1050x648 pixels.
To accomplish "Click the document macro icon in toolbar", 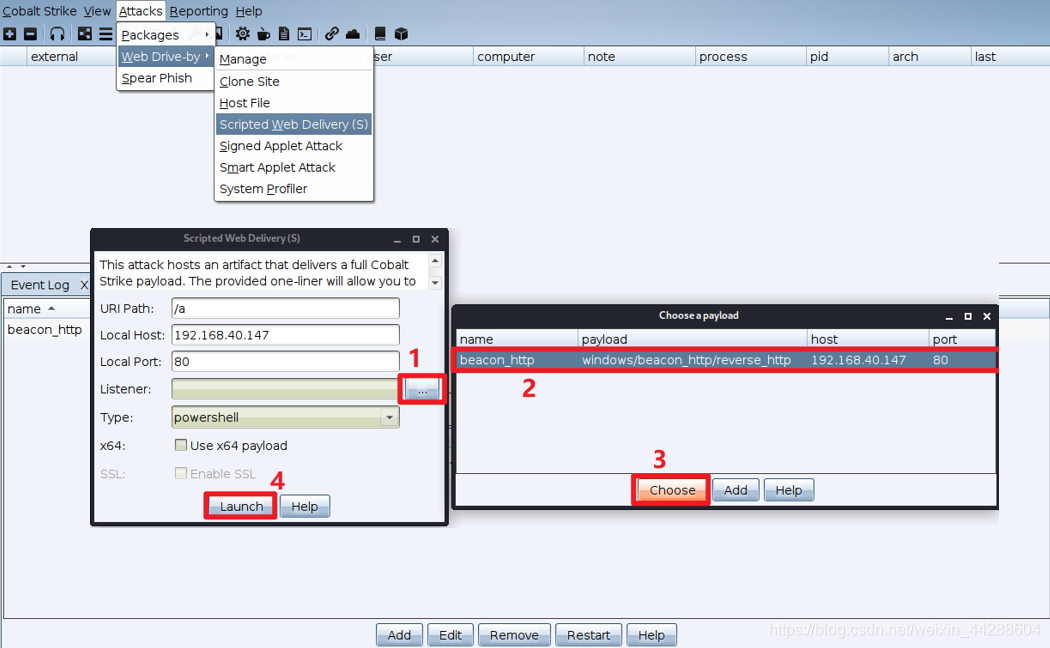I will pyautogui.click(x=284, y=34).
